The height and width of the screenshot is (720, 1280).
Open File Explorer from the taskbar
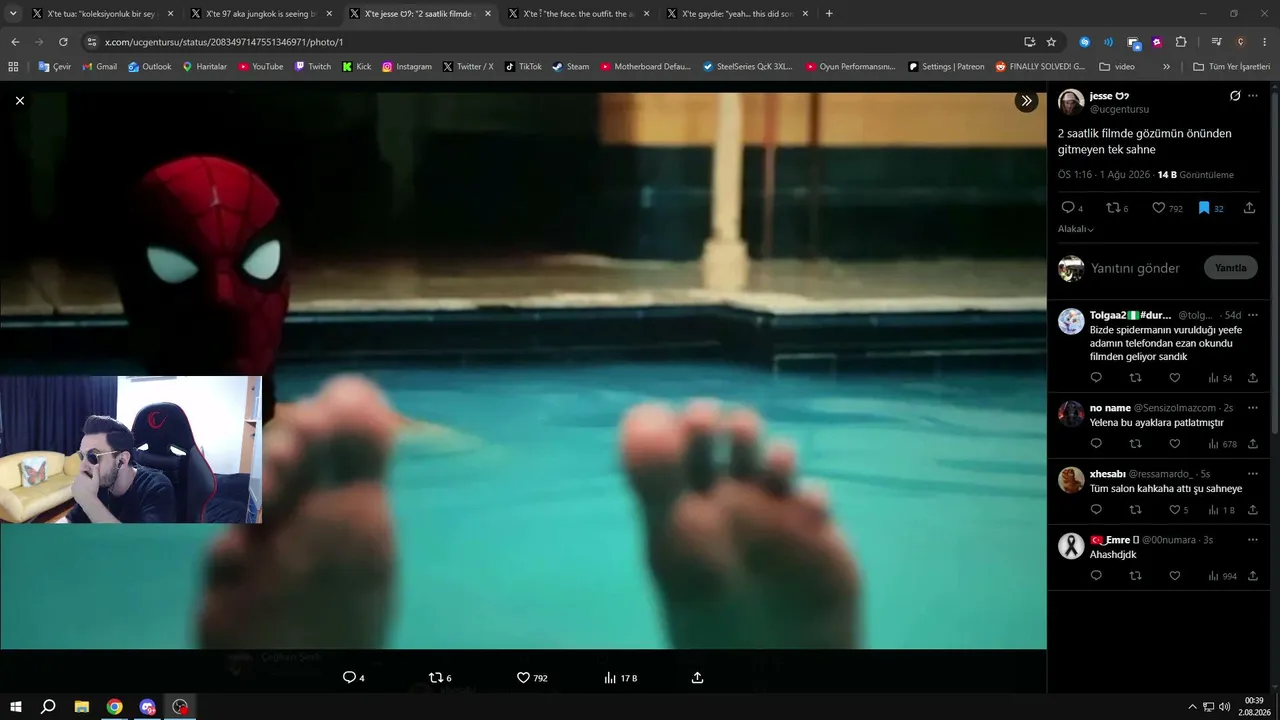click(82, 707)
